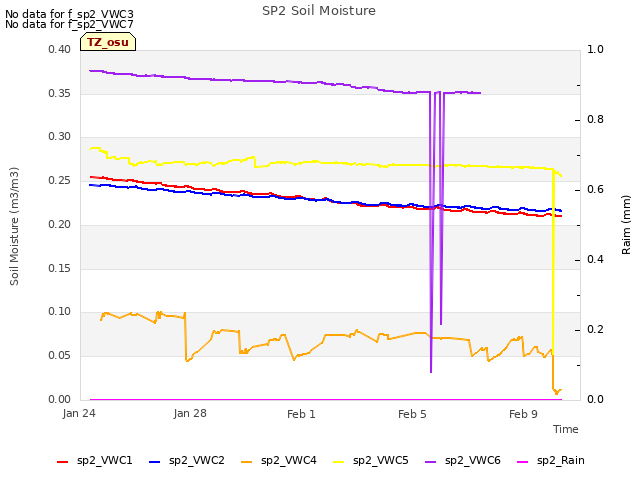Click the sp2_VWC1 red legend swatch
The image size is (640, 480).
62,462
